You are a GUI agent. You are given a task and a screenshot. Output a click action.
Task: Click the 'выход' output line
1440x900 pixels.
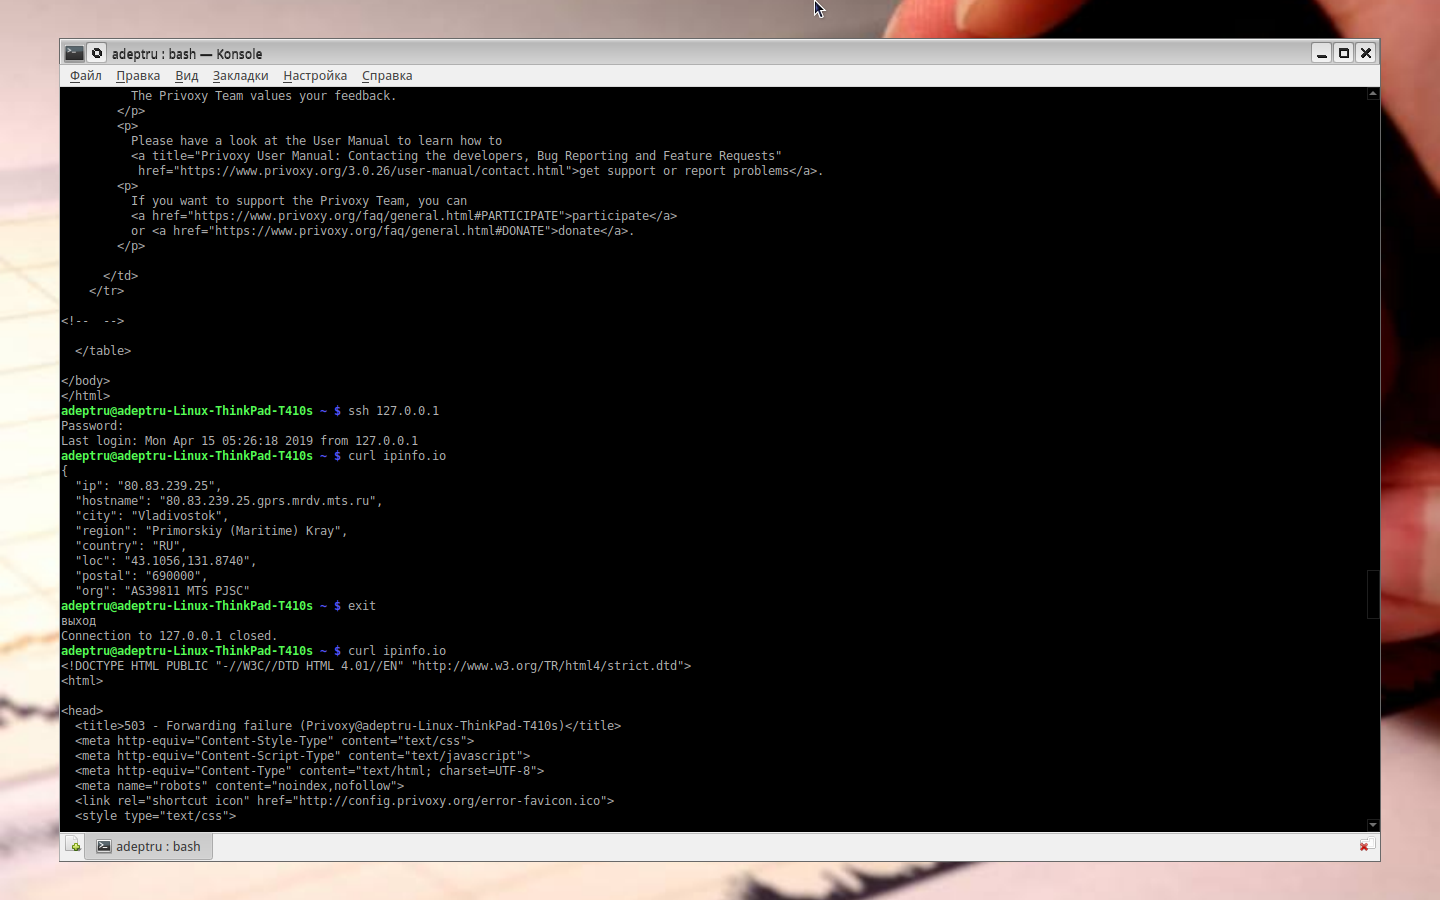(x=79, y=621)
